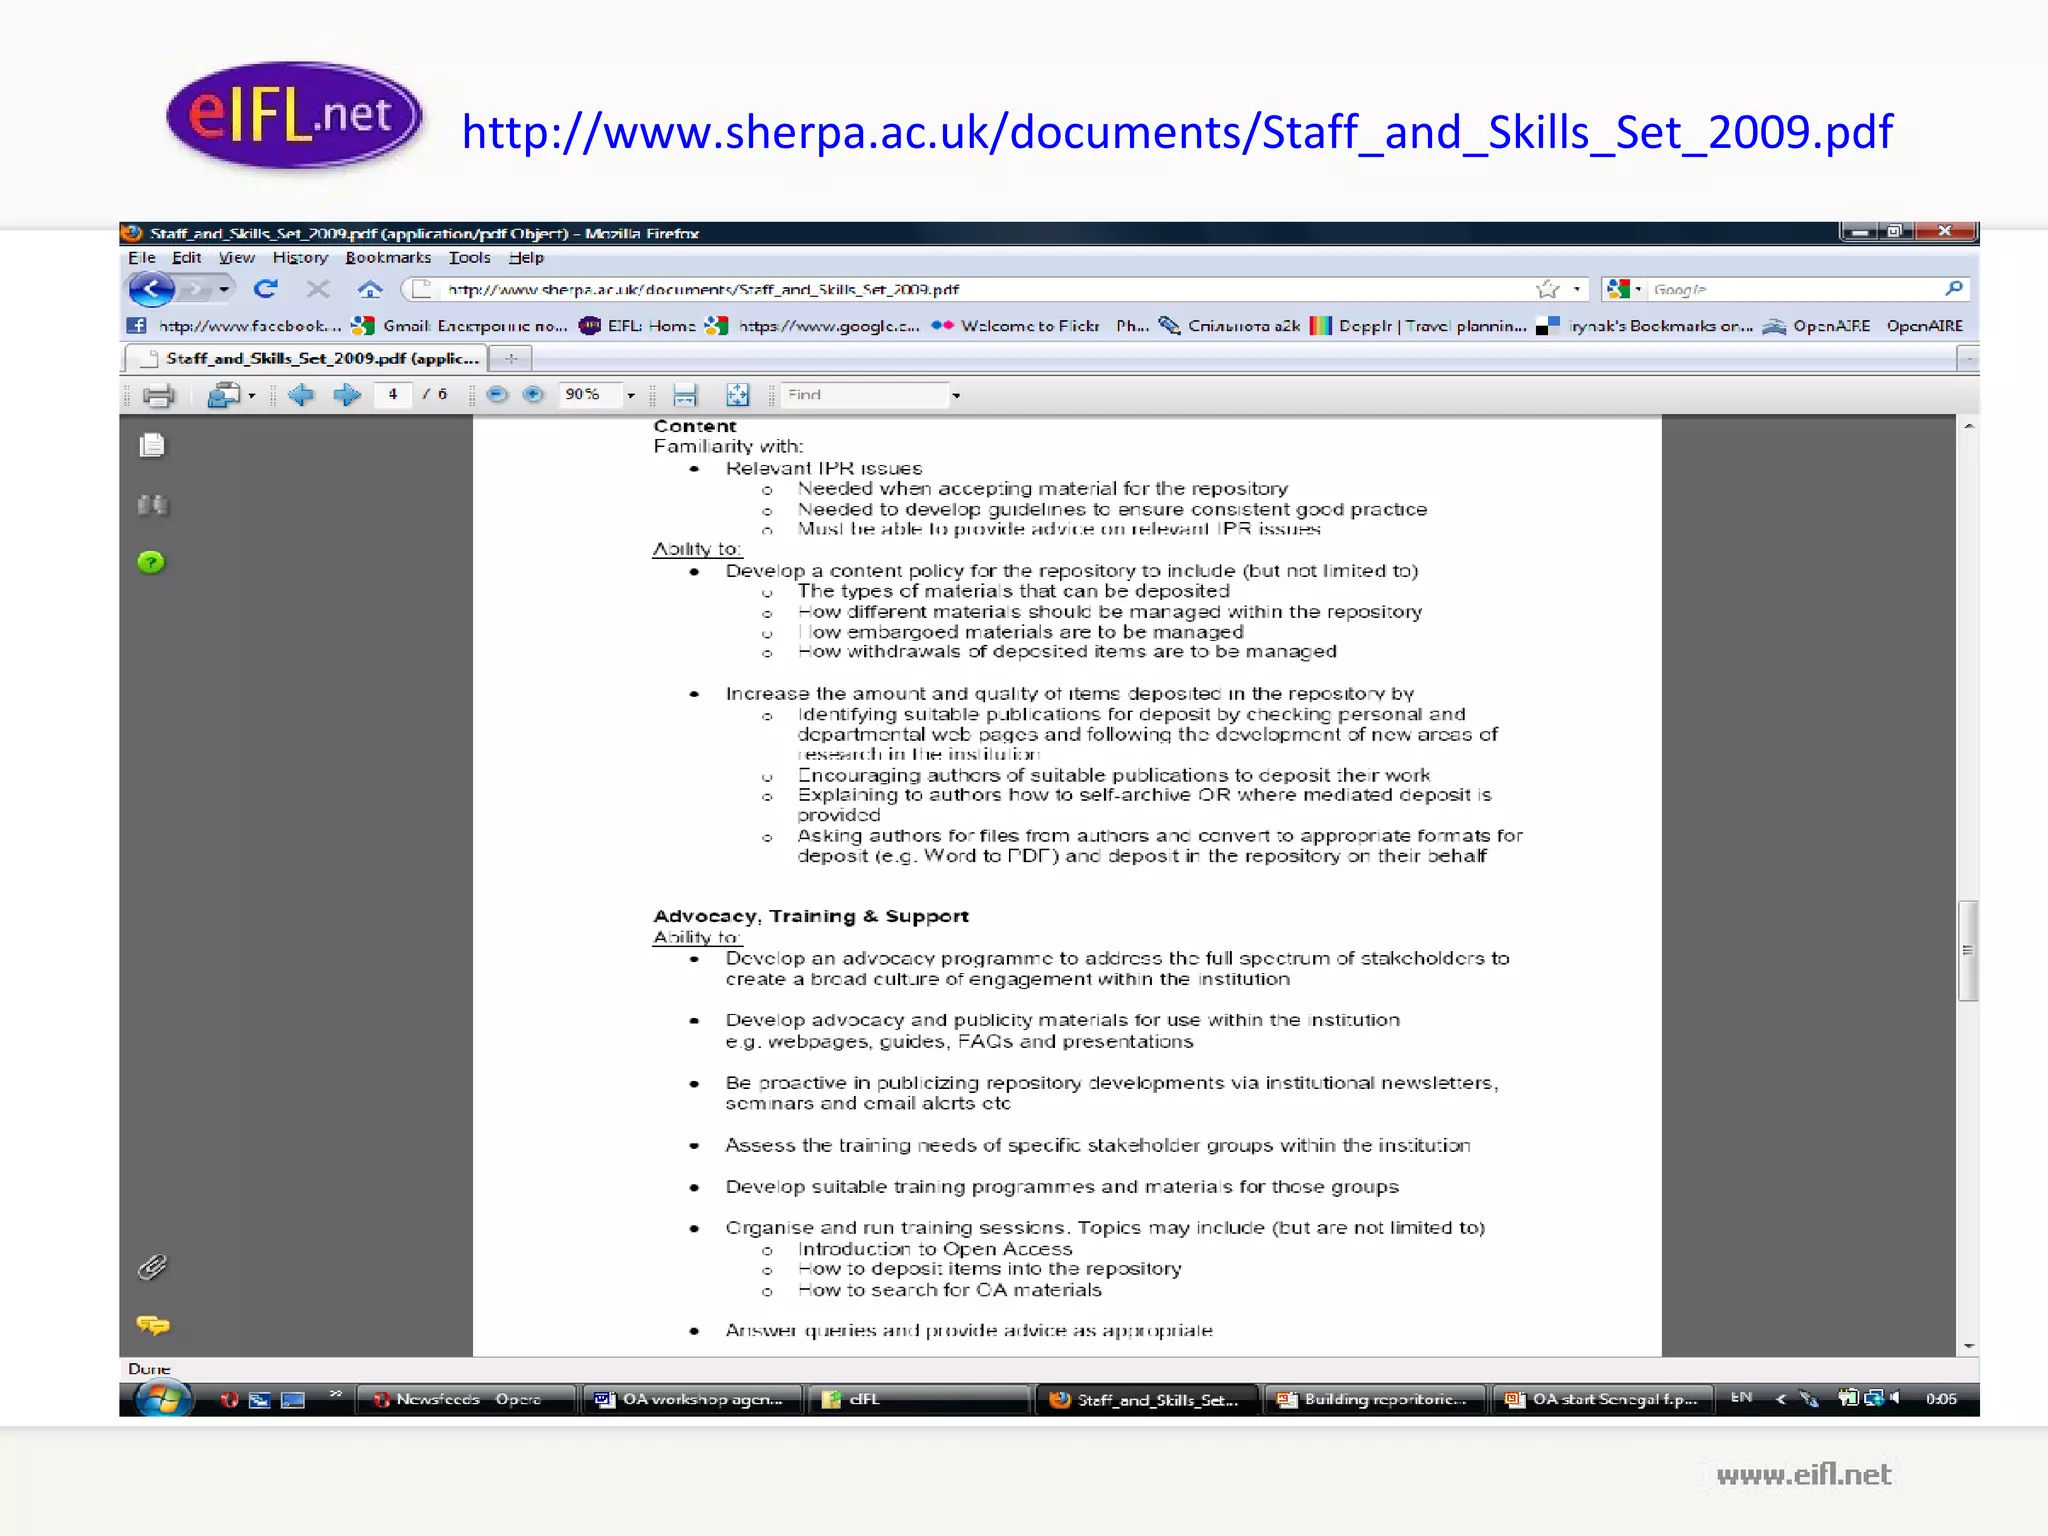Click the EN language indicator in tray
Image resolution: width=2048 pixels, height=1536 pixels.
click(x=1741, y=1398)
